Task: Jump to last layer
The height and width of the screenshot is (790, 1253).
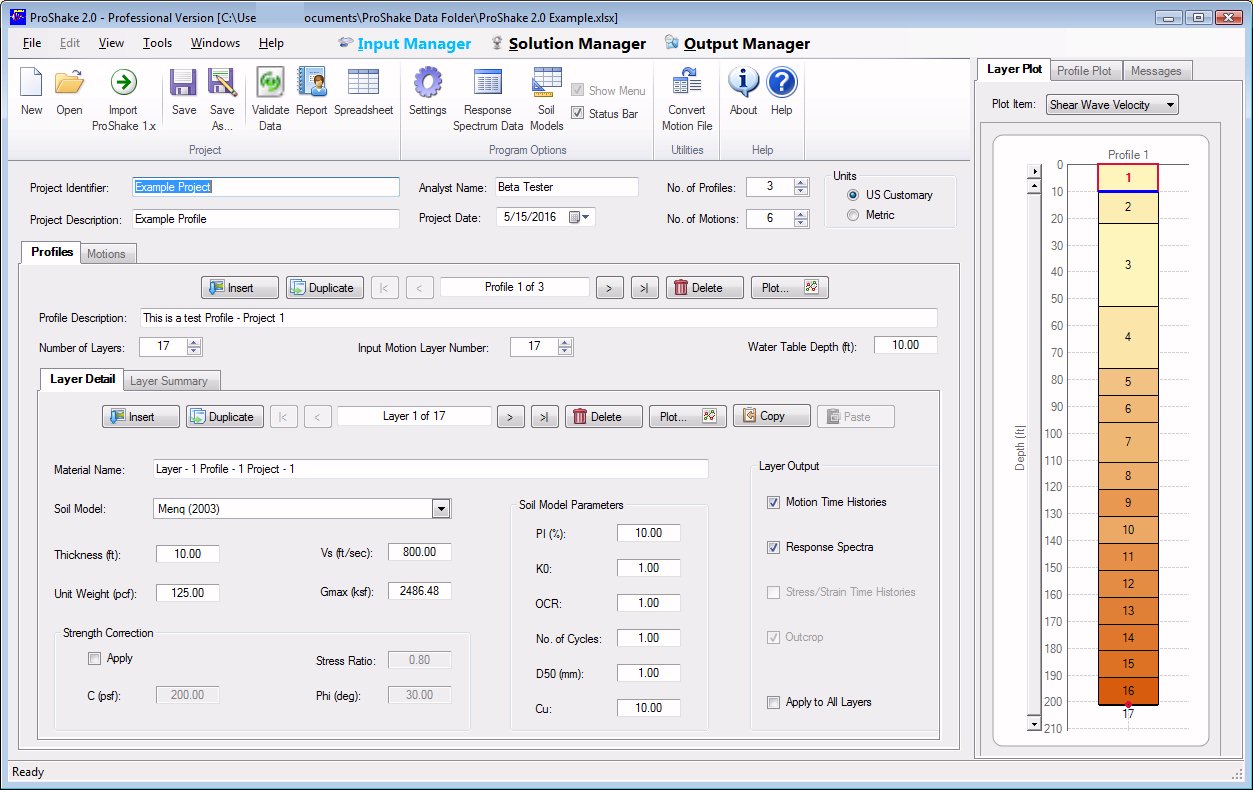Action: [545, 417]
